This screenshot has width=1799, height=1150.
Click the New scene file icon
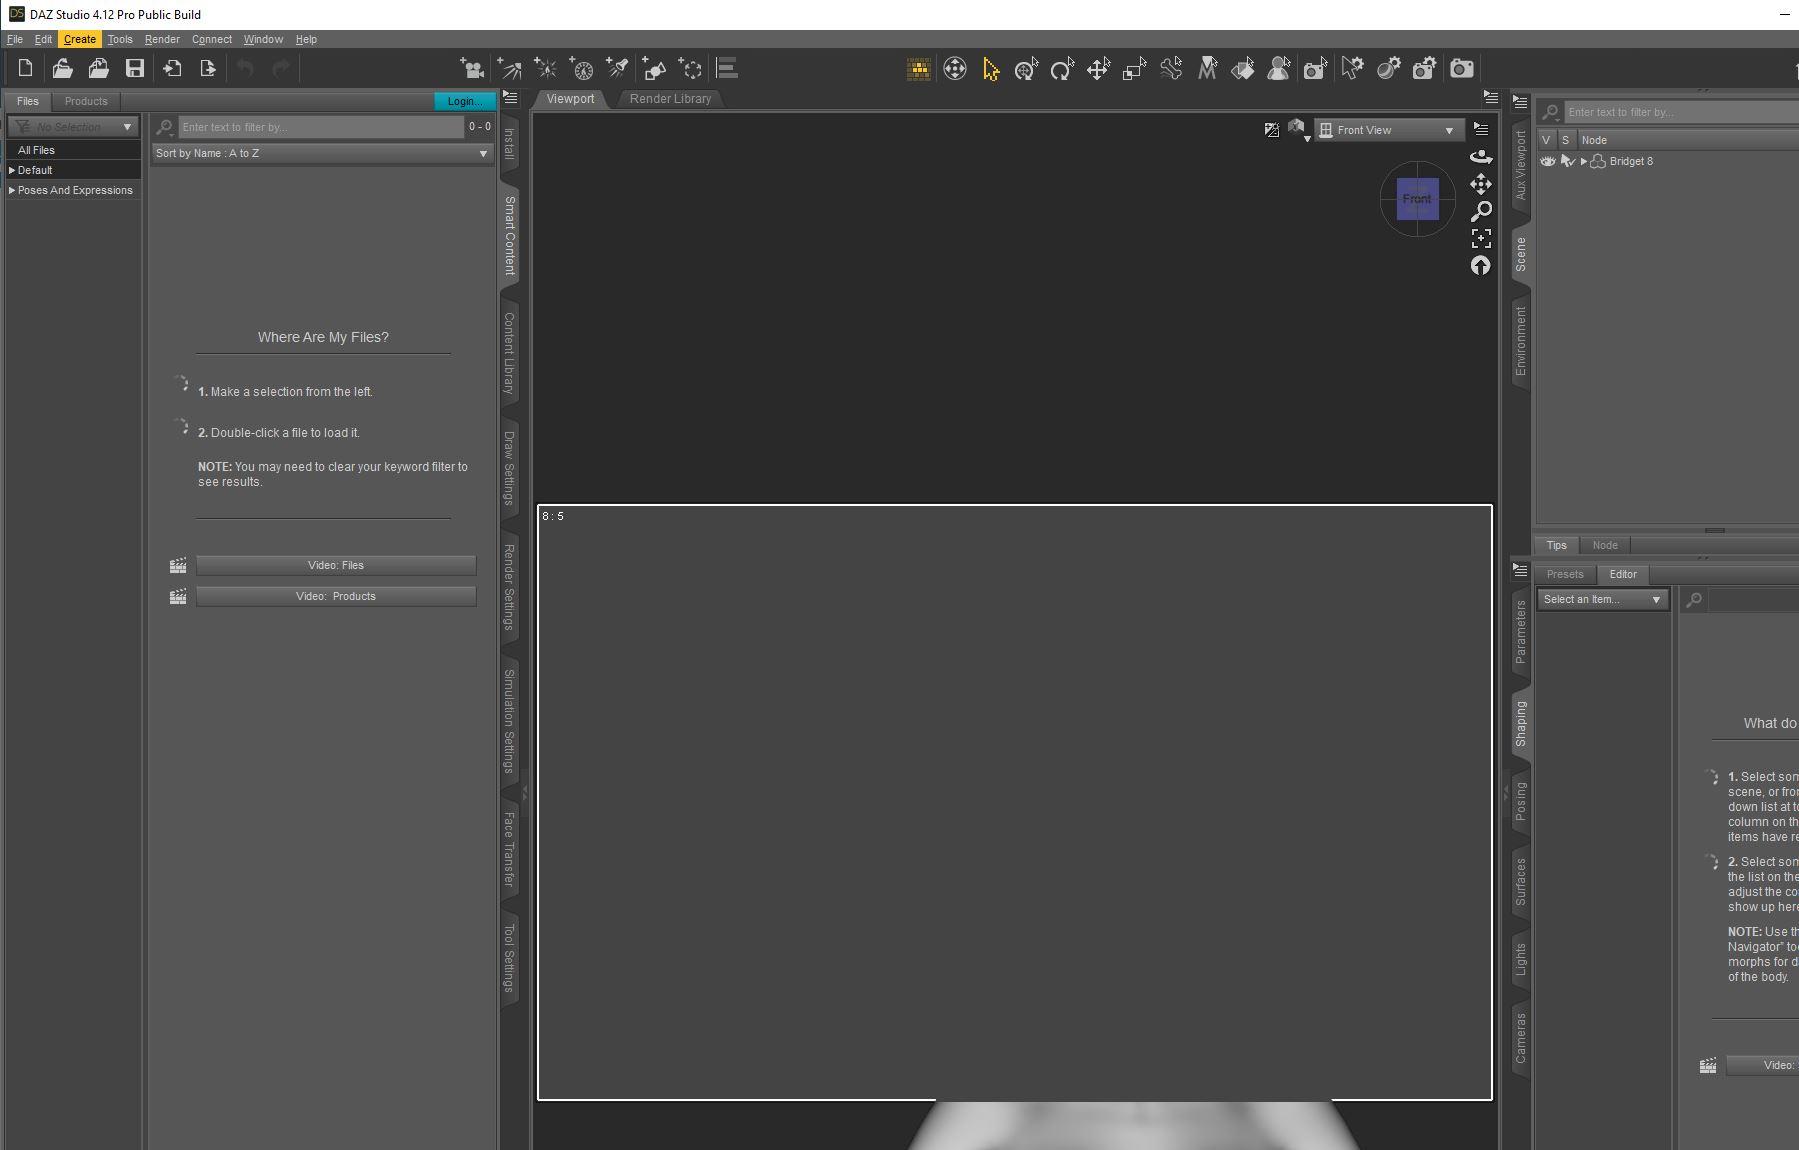[26, 68]
